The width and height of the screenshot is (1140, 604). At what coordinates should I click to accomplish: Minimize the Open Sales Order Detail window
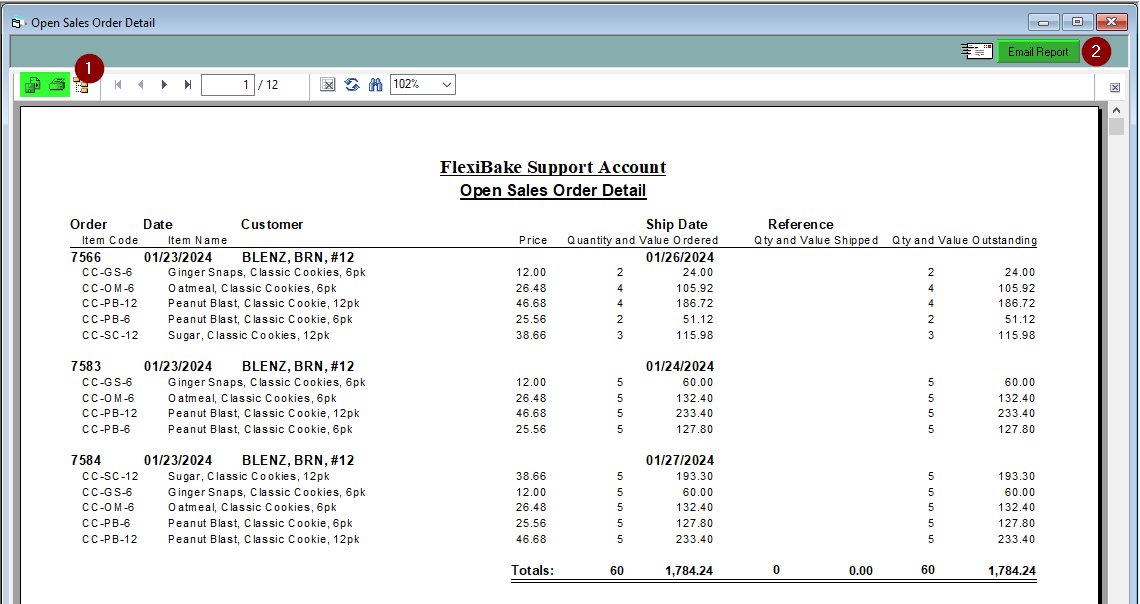coord(1043,23)
